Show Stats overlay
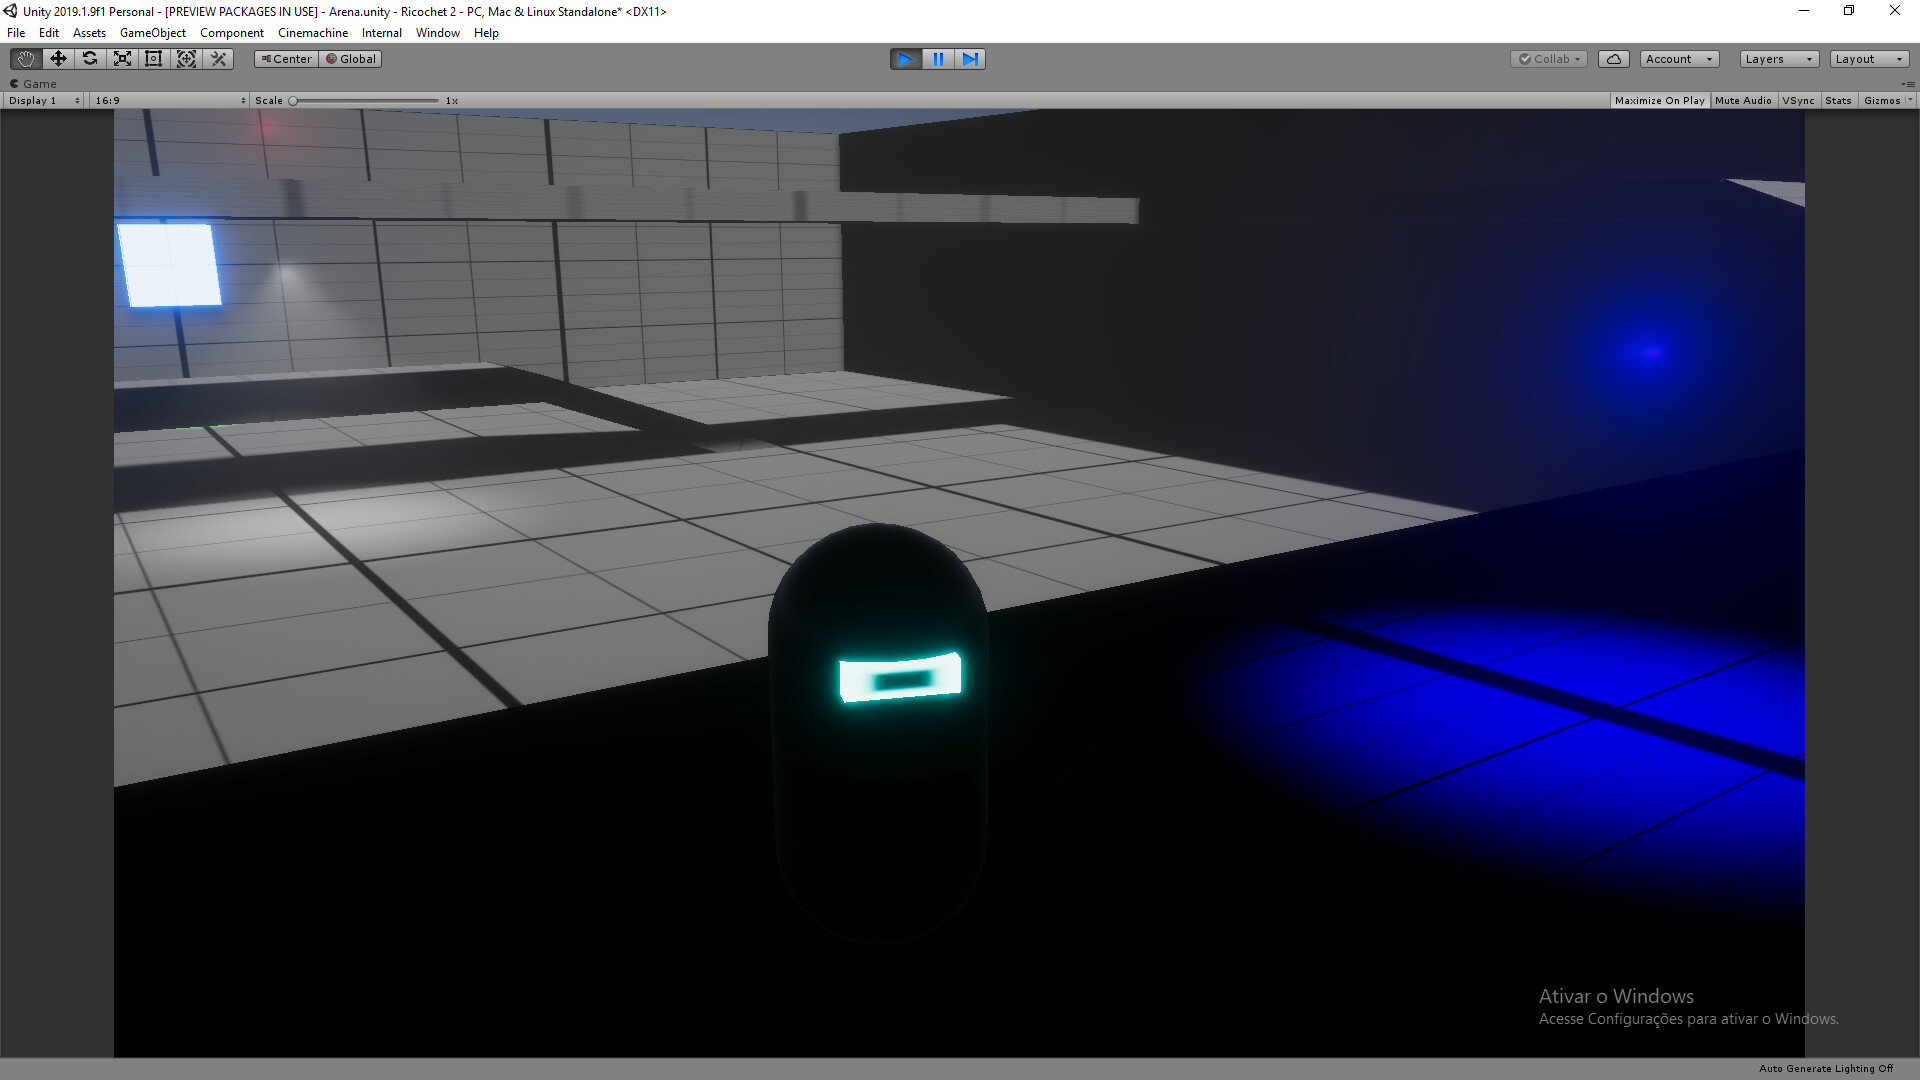This screenshot has height=1080, width=1920. pos(1838,101)
